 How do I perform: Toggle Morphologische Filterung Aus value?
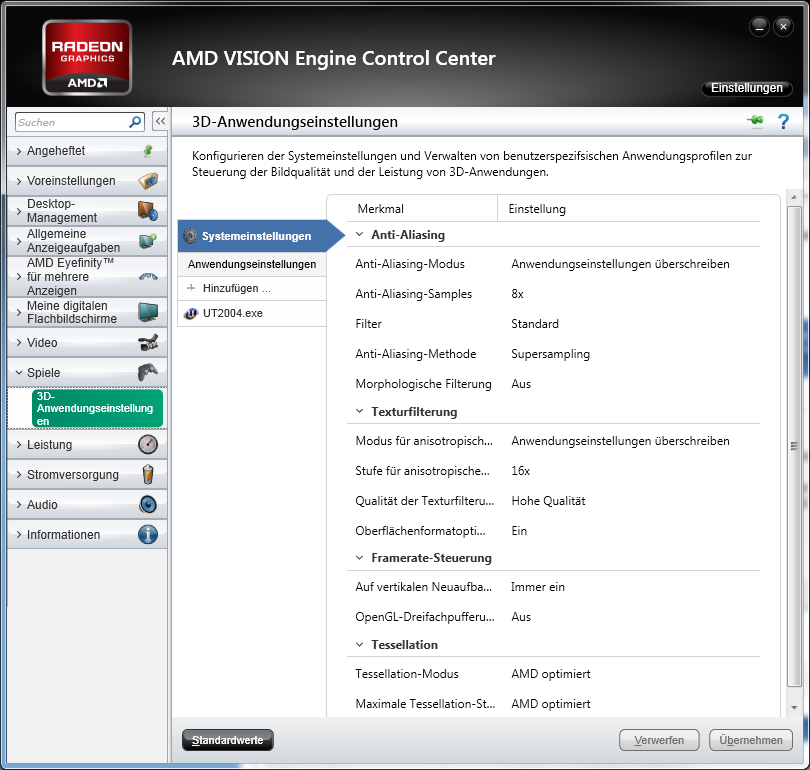[521, 384]
